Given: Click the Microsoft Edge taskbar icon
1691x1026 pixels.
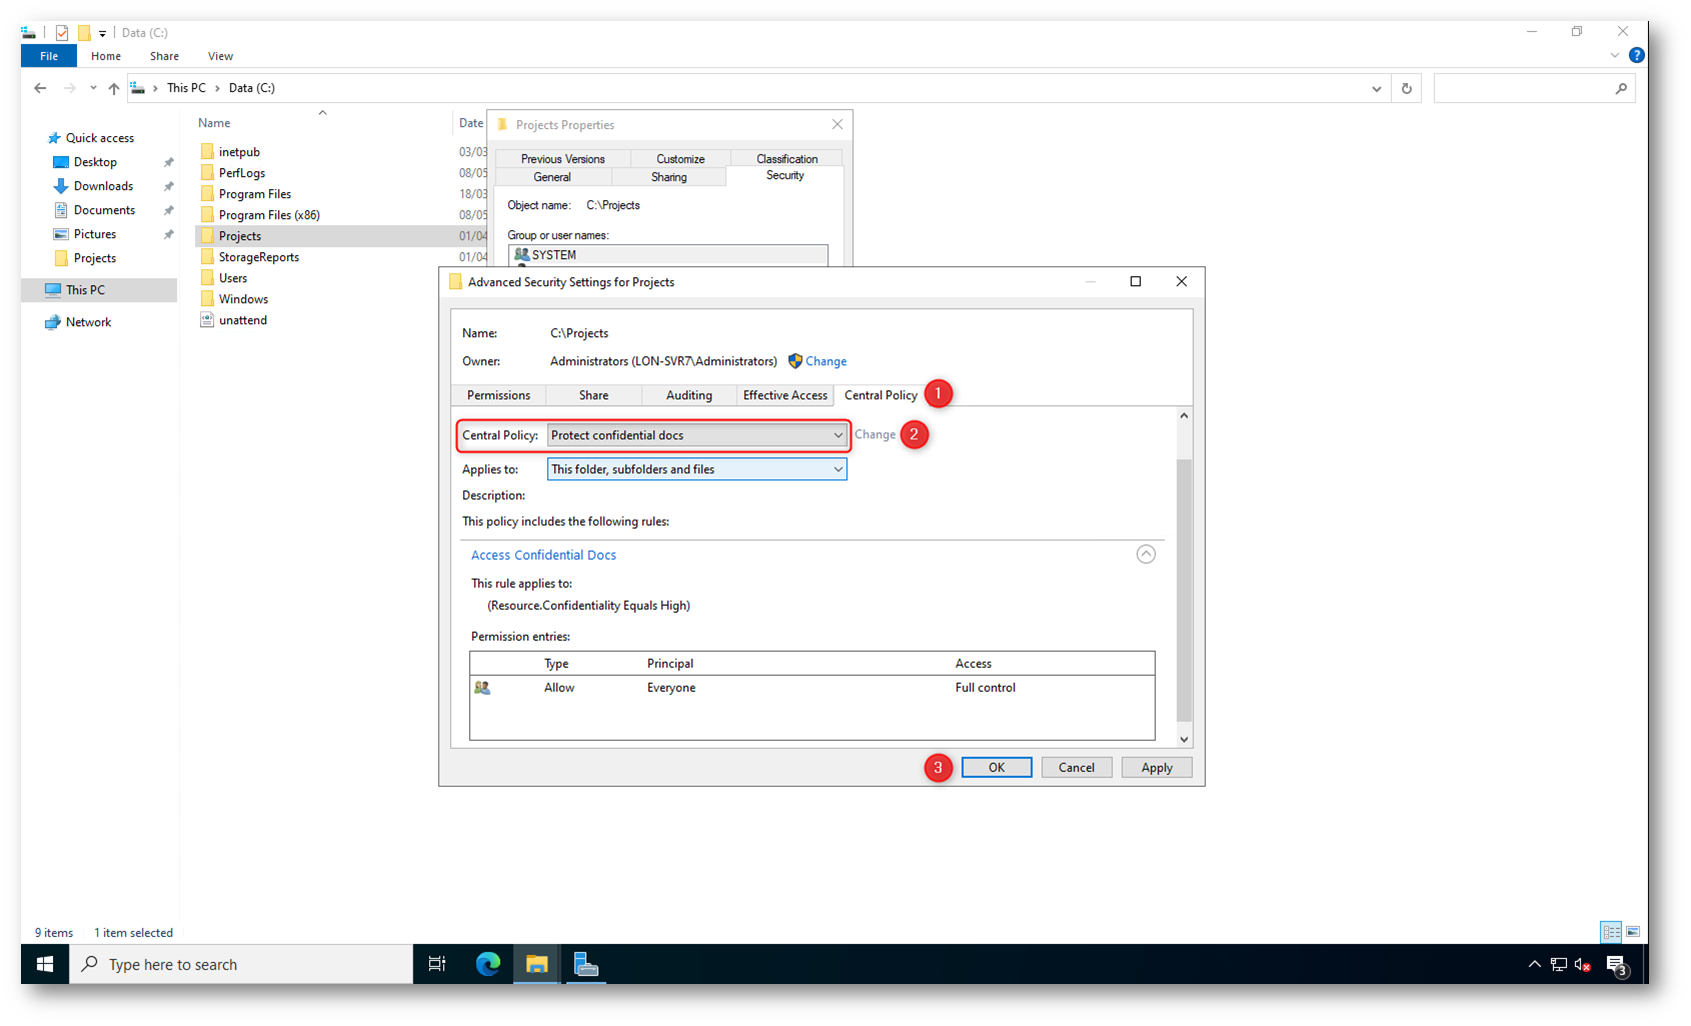Looking at the screenshot, I should coord(488,964).
